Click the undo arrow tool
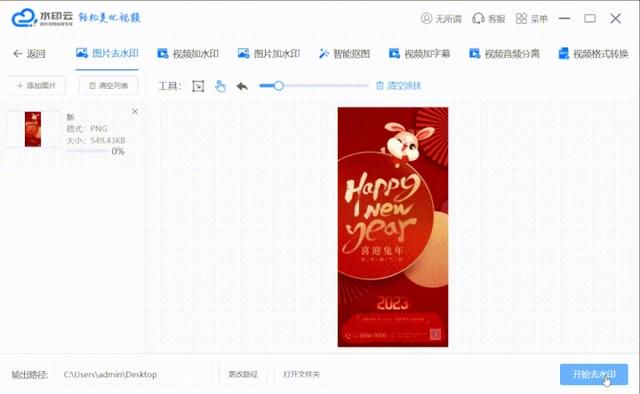640x394 pixels. click(242, 86)
